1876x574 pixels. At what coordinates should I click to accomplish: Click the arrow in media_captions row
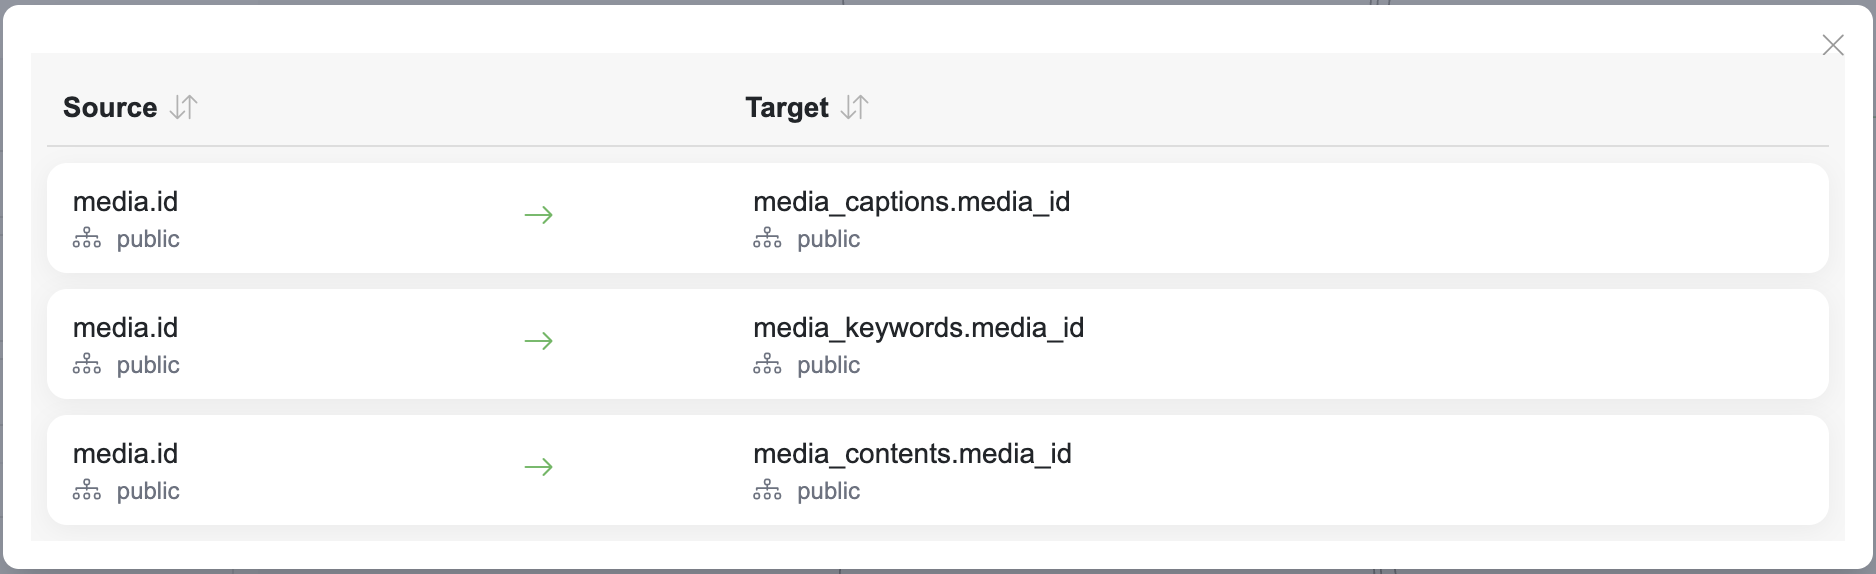(538, 215)
